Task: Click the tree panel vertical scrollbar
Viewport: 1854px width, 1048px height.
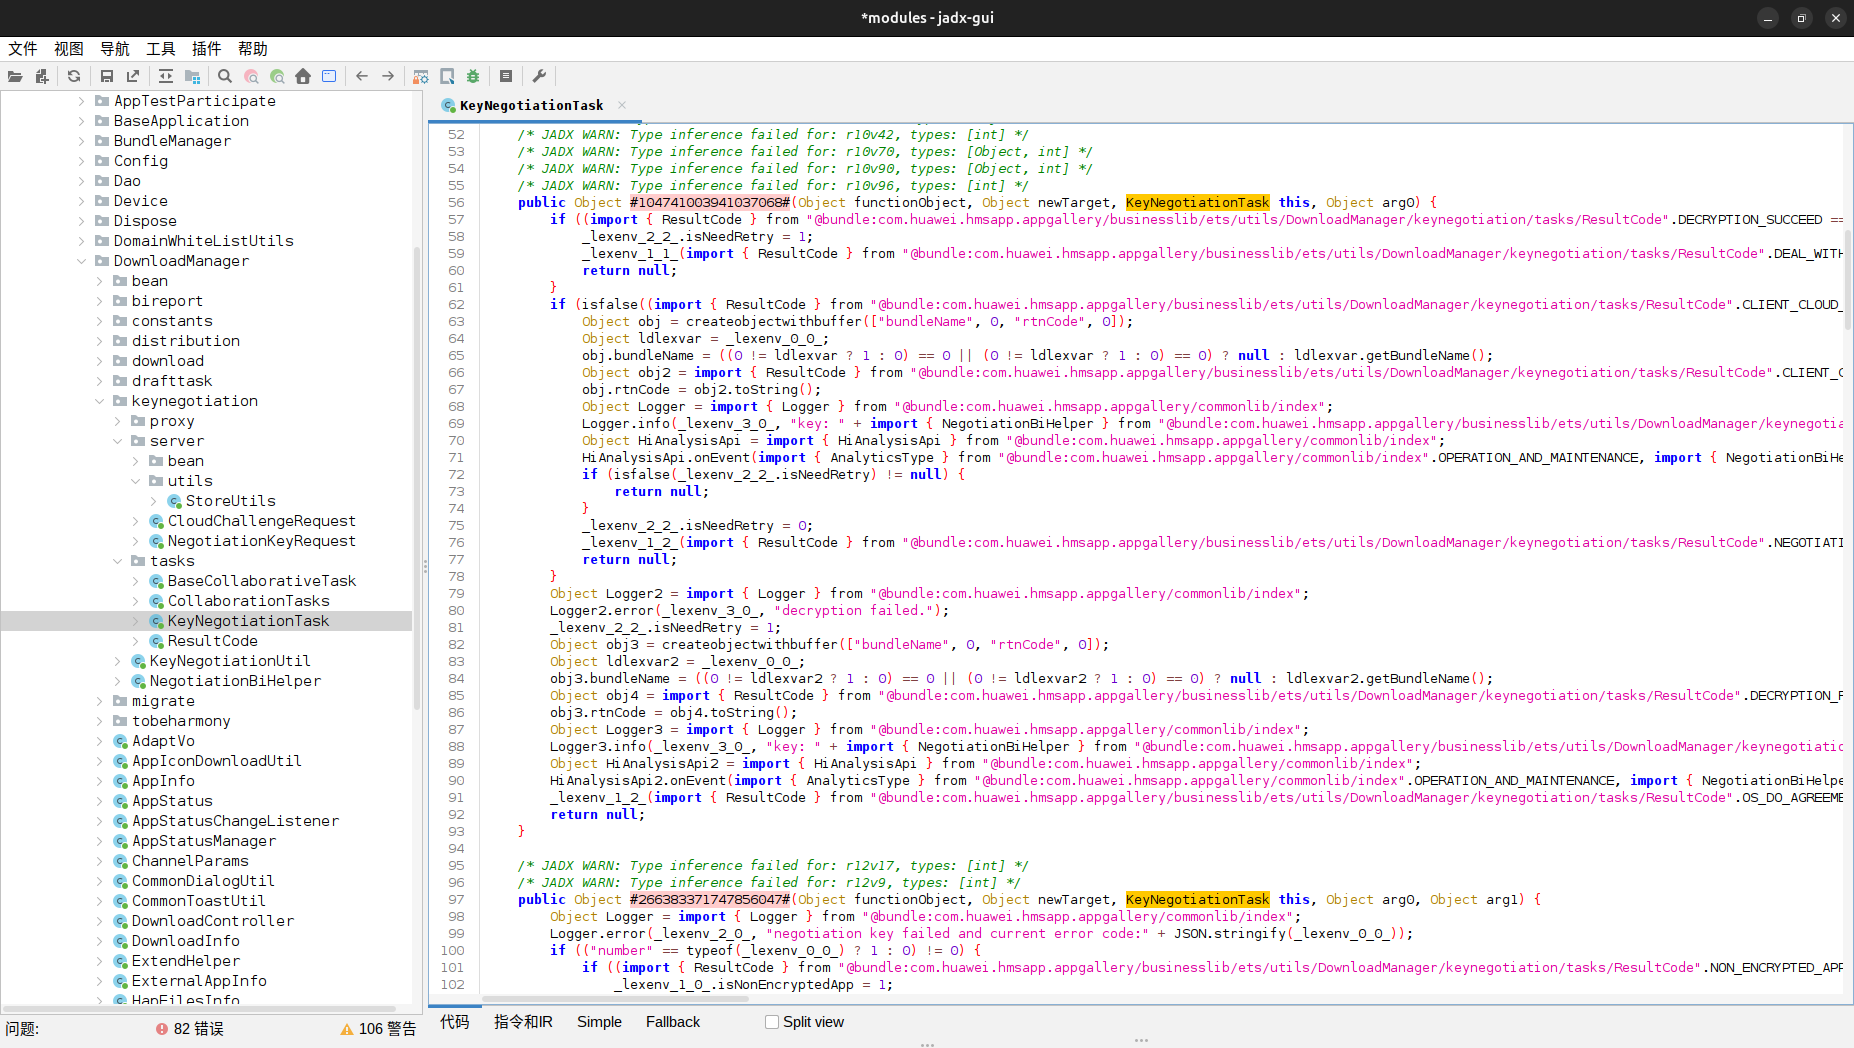Action: click(x=417, y=480)
